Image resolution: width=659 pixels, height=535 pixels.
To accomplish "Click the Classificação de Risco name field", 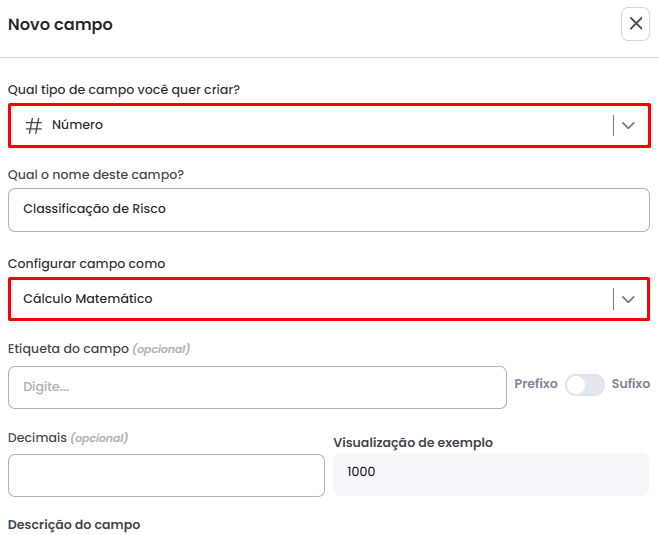I will 328,210.
